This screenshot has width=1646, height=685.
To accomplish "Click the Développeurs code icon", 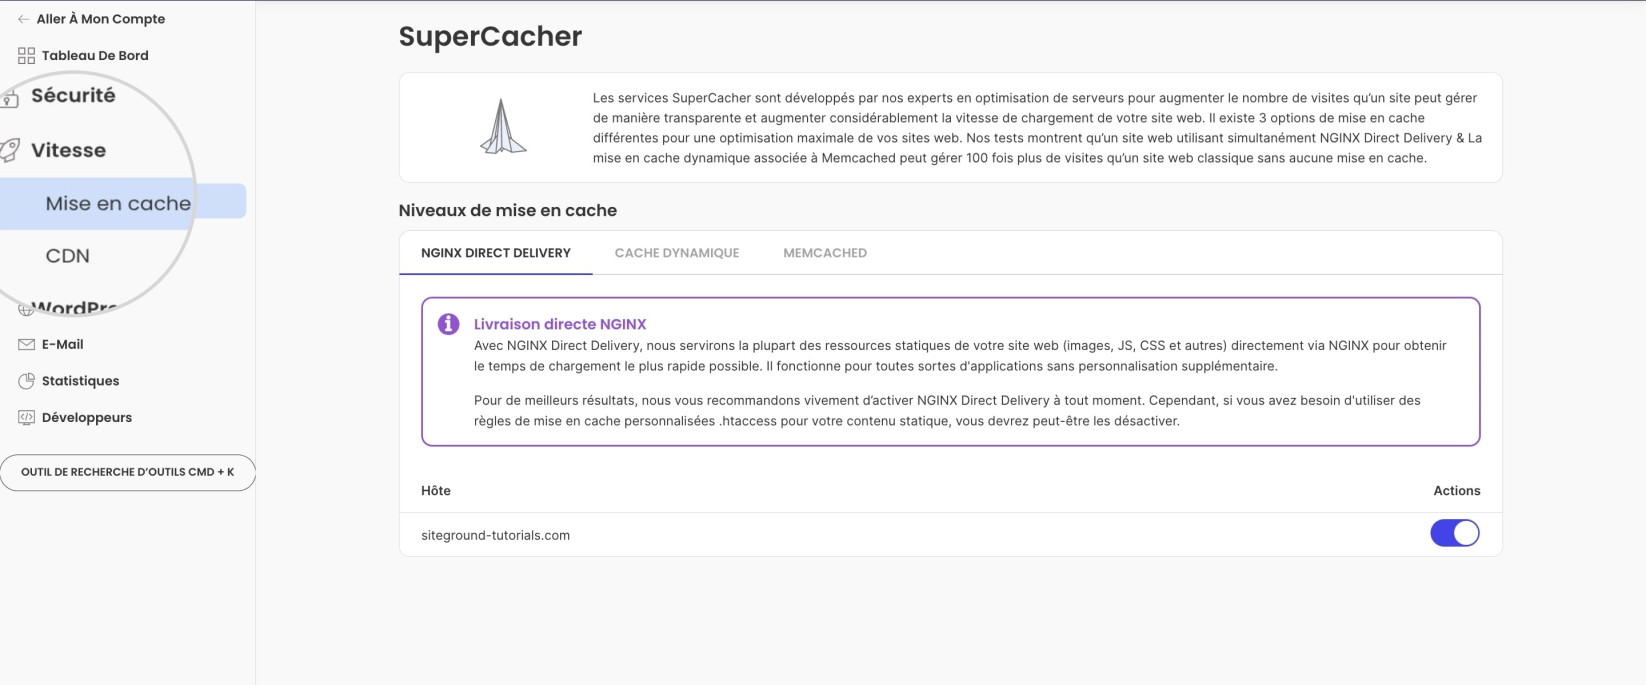I will (26, 418).
